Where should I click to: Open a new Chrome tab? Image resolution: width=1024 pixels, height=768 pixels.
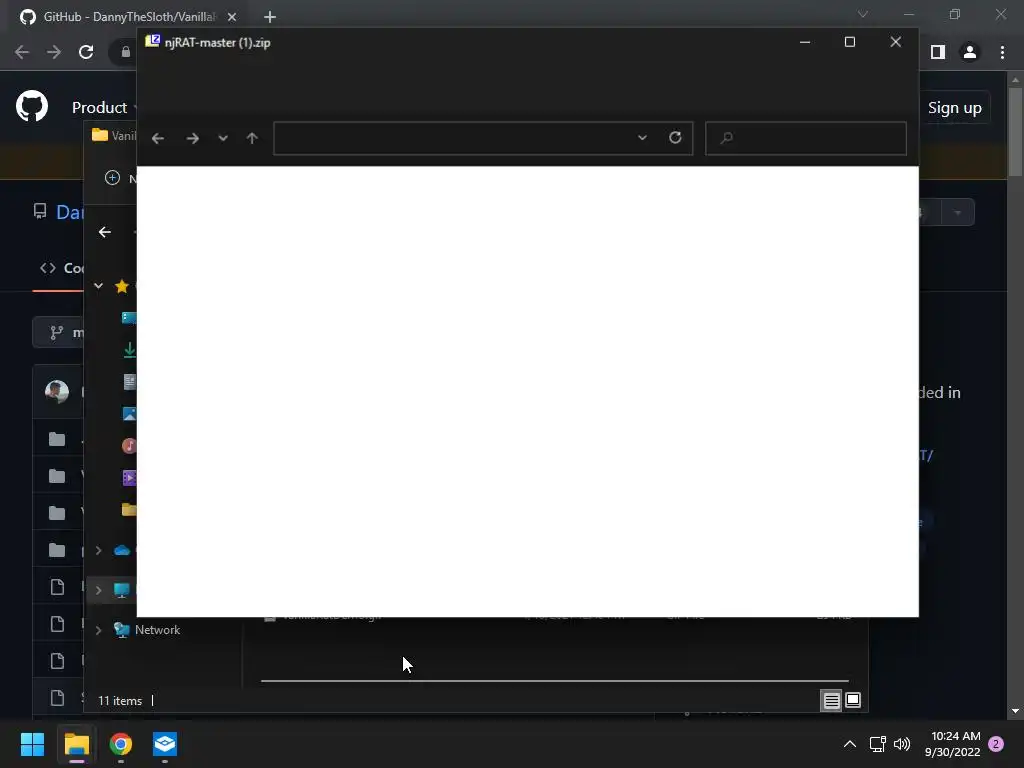pos(270,17)
